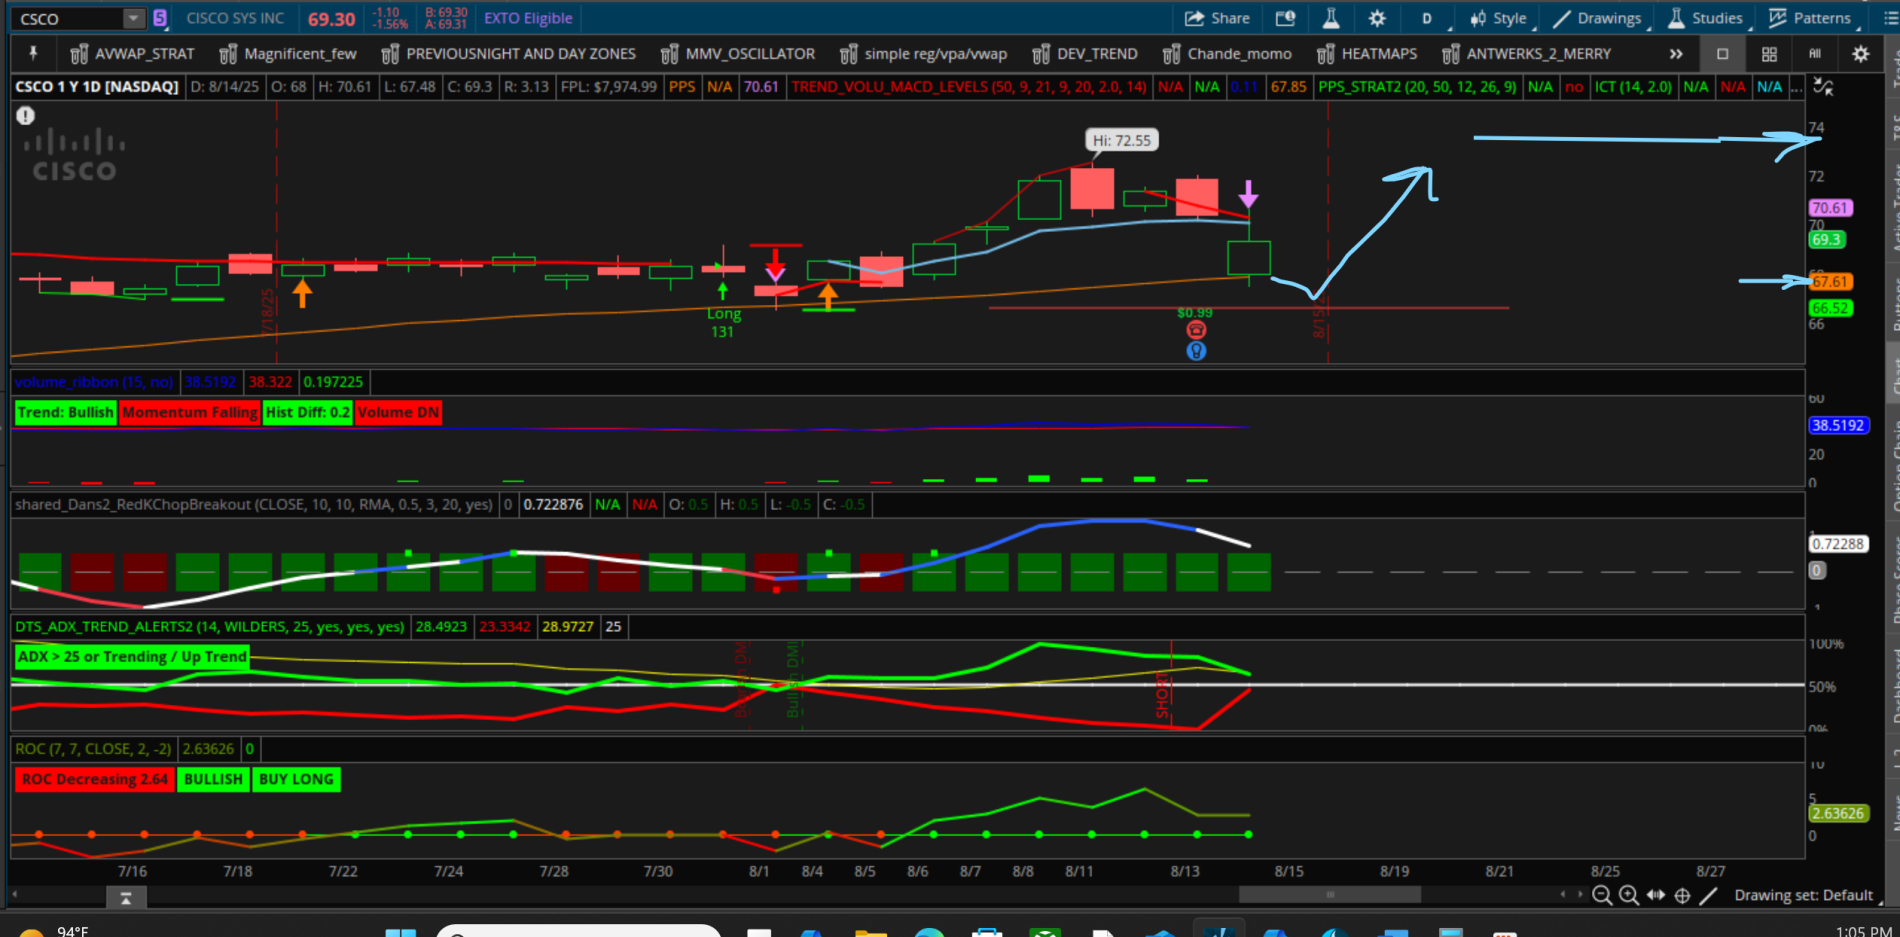Click the collapse arrow below time axis

[126, 899]
